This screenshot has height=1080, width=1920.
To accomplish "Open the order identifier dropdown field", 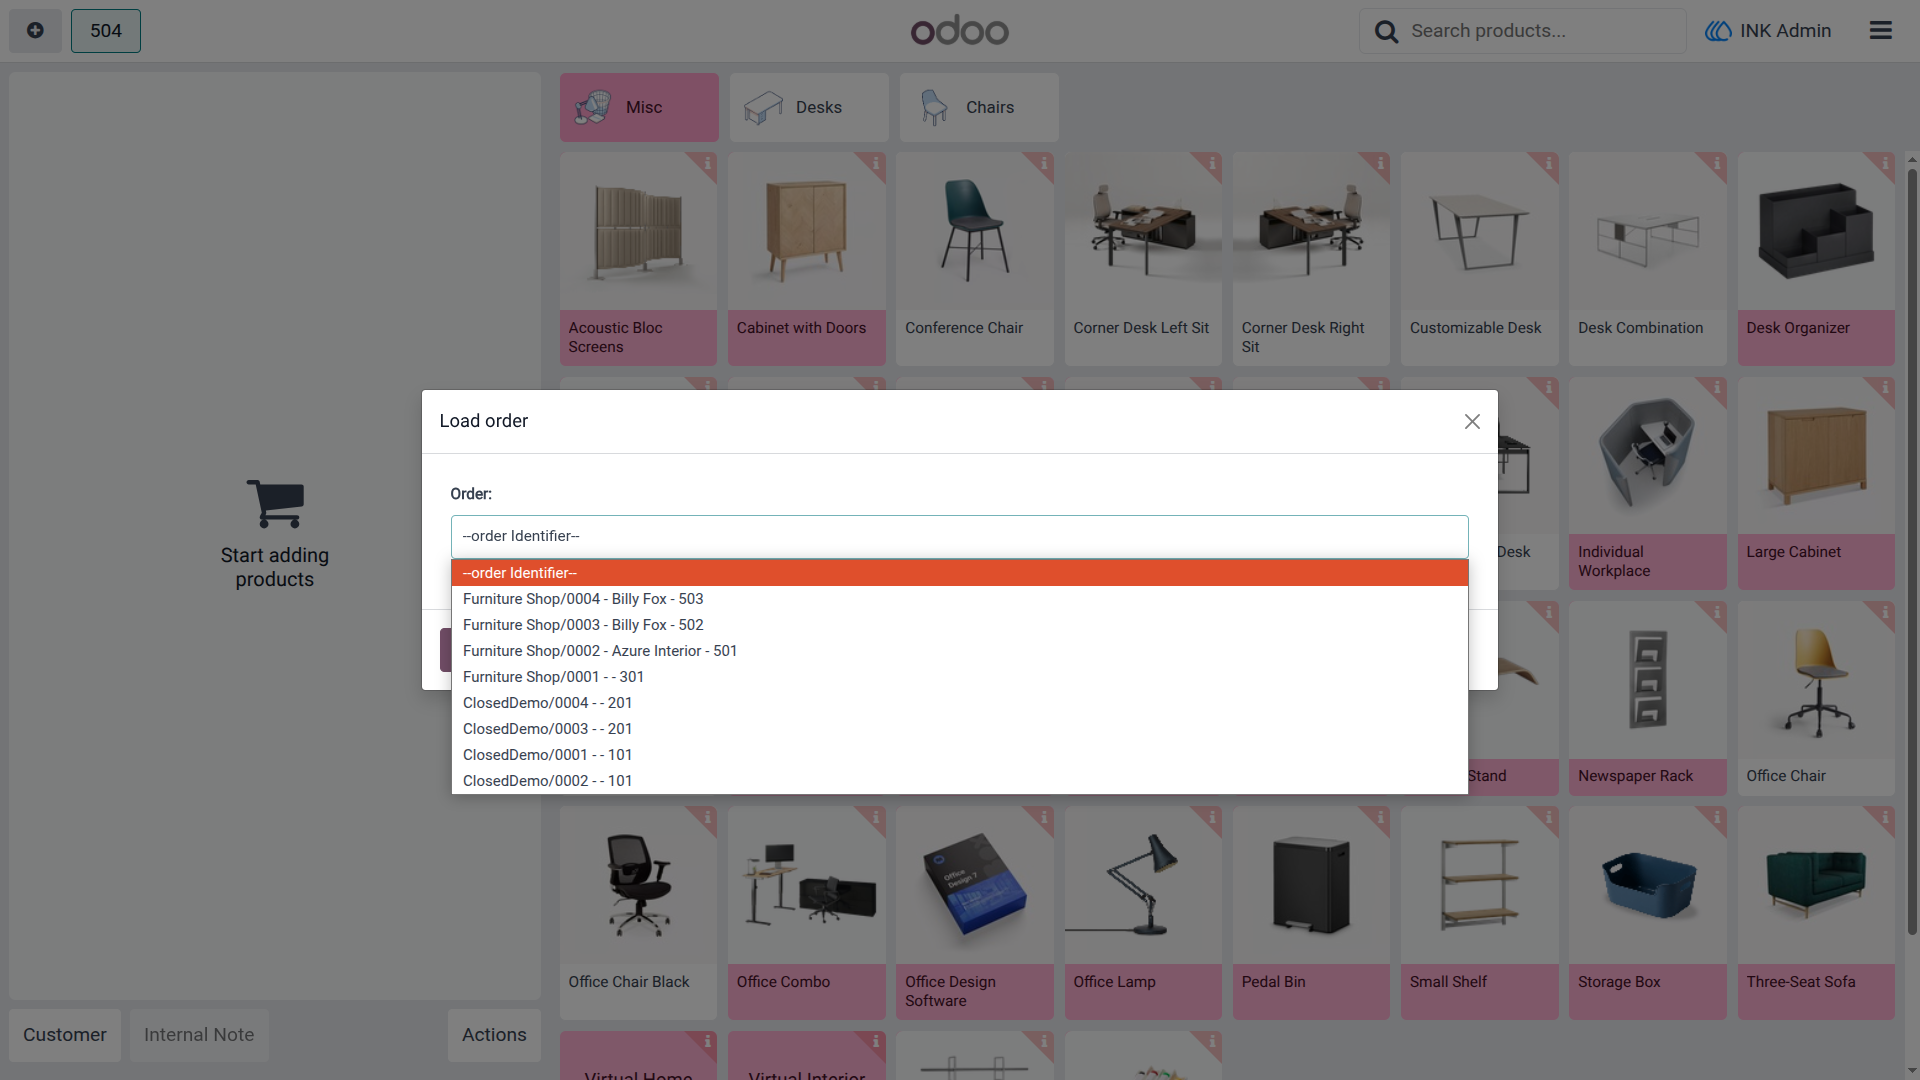I will tap(959, 537).
